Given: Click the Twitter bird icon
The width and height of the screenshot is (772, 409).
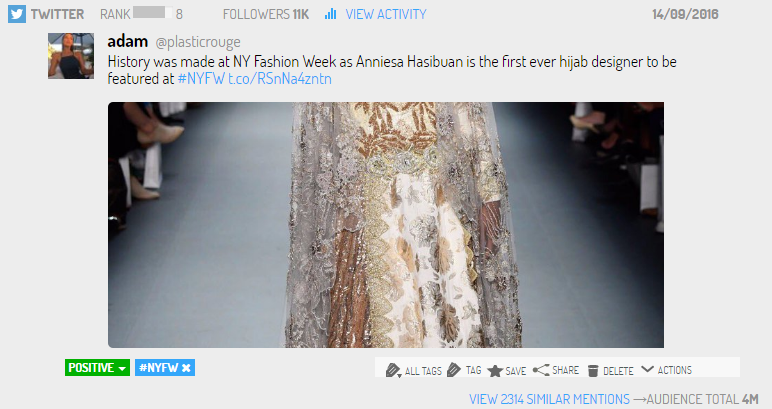Looking at the screenshot, I should [17, 14].
